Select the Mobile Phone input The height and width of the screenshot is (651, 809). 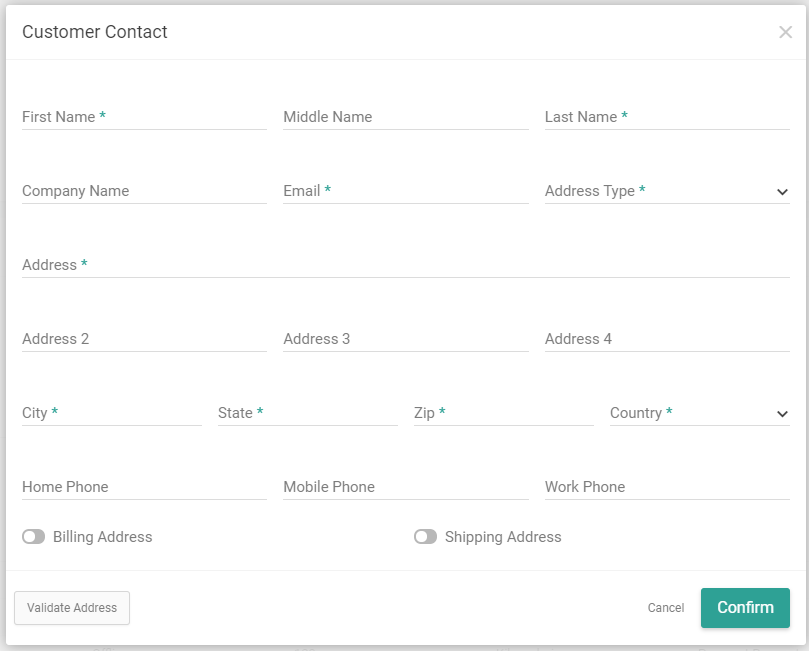[405, 487]
